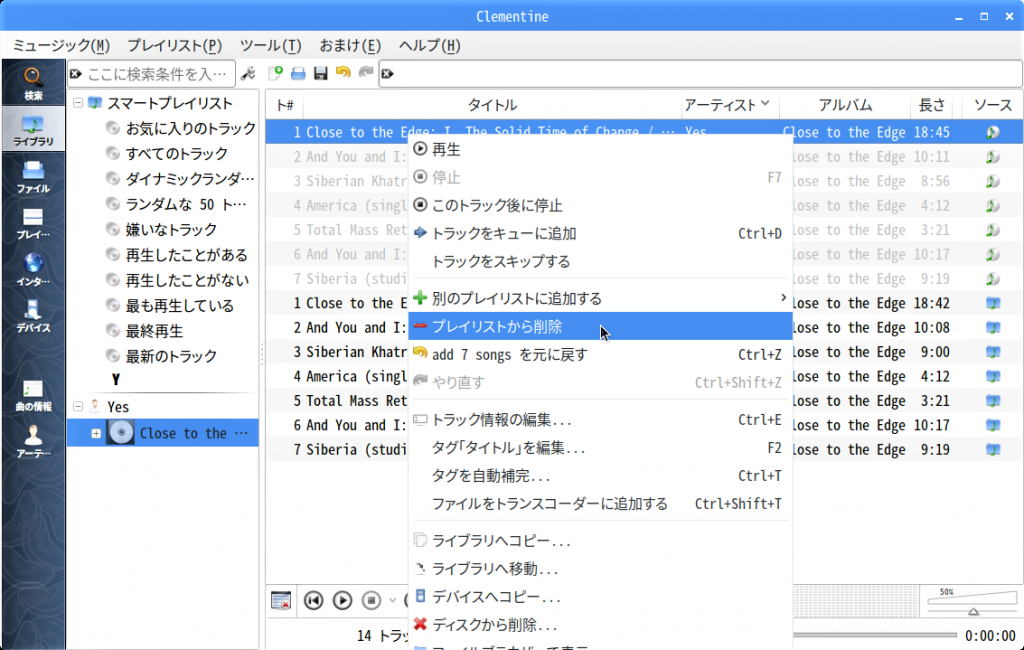Screen dimensions: 1024x650
Task: Choose タグを自動補完 menu entry
Action: pos(600,476)
